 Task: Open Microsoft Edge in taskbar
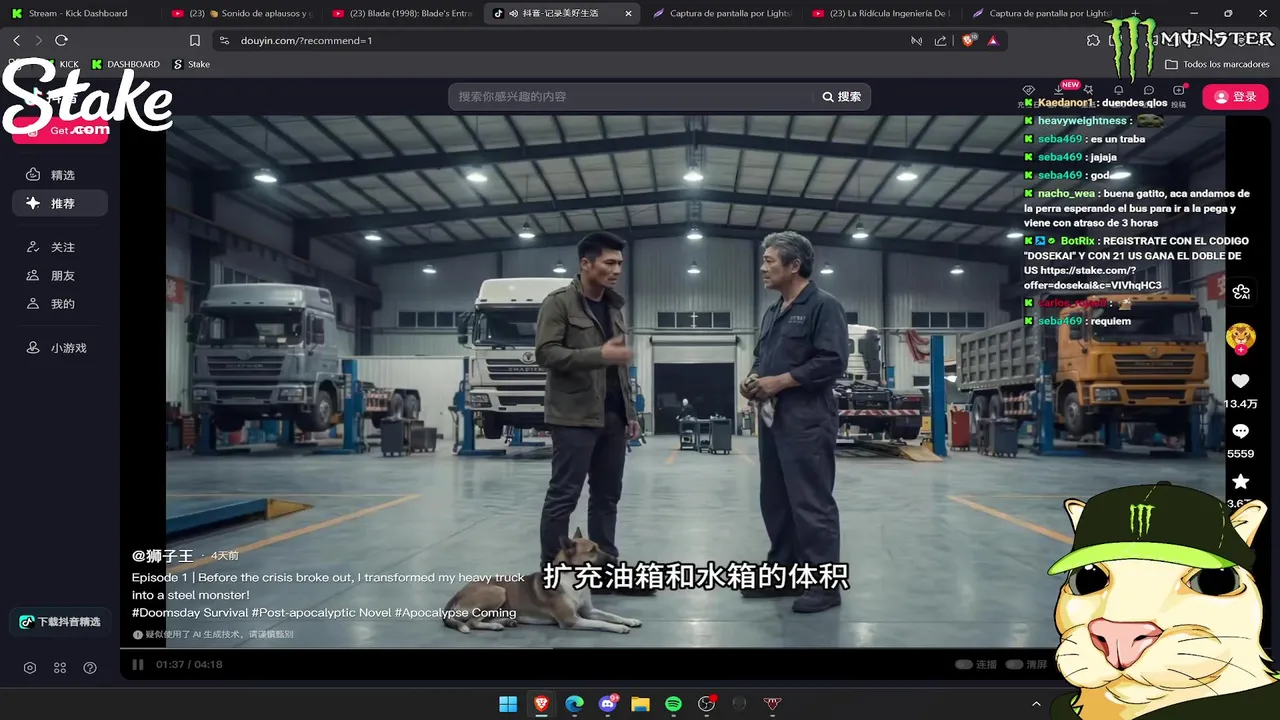(x=574, y=704)
